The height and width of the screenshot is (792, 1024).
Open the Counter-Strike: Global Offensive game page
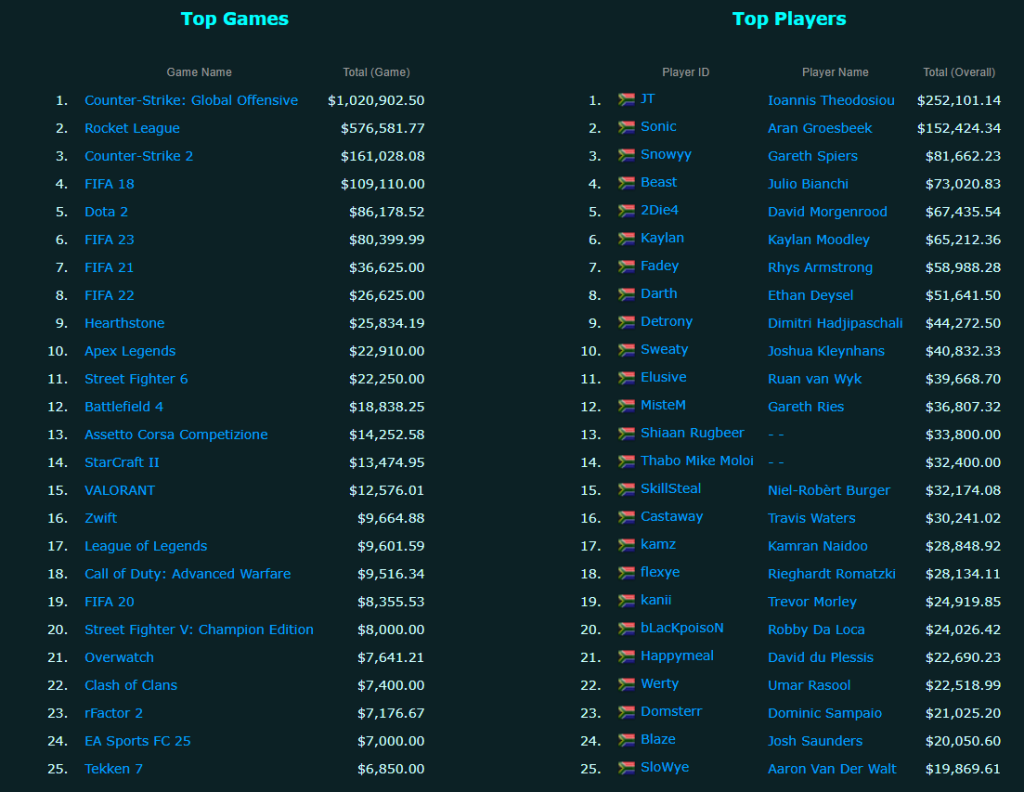coord(191,100)
